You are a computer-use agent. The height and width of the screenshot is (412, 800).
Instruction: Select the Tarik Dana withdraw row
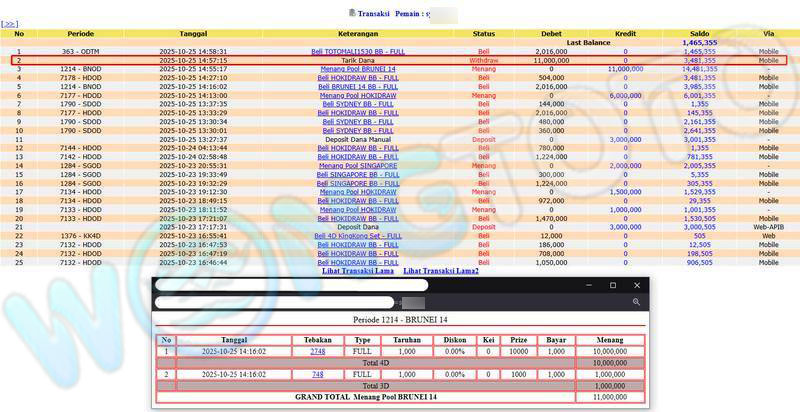[357, 60]
